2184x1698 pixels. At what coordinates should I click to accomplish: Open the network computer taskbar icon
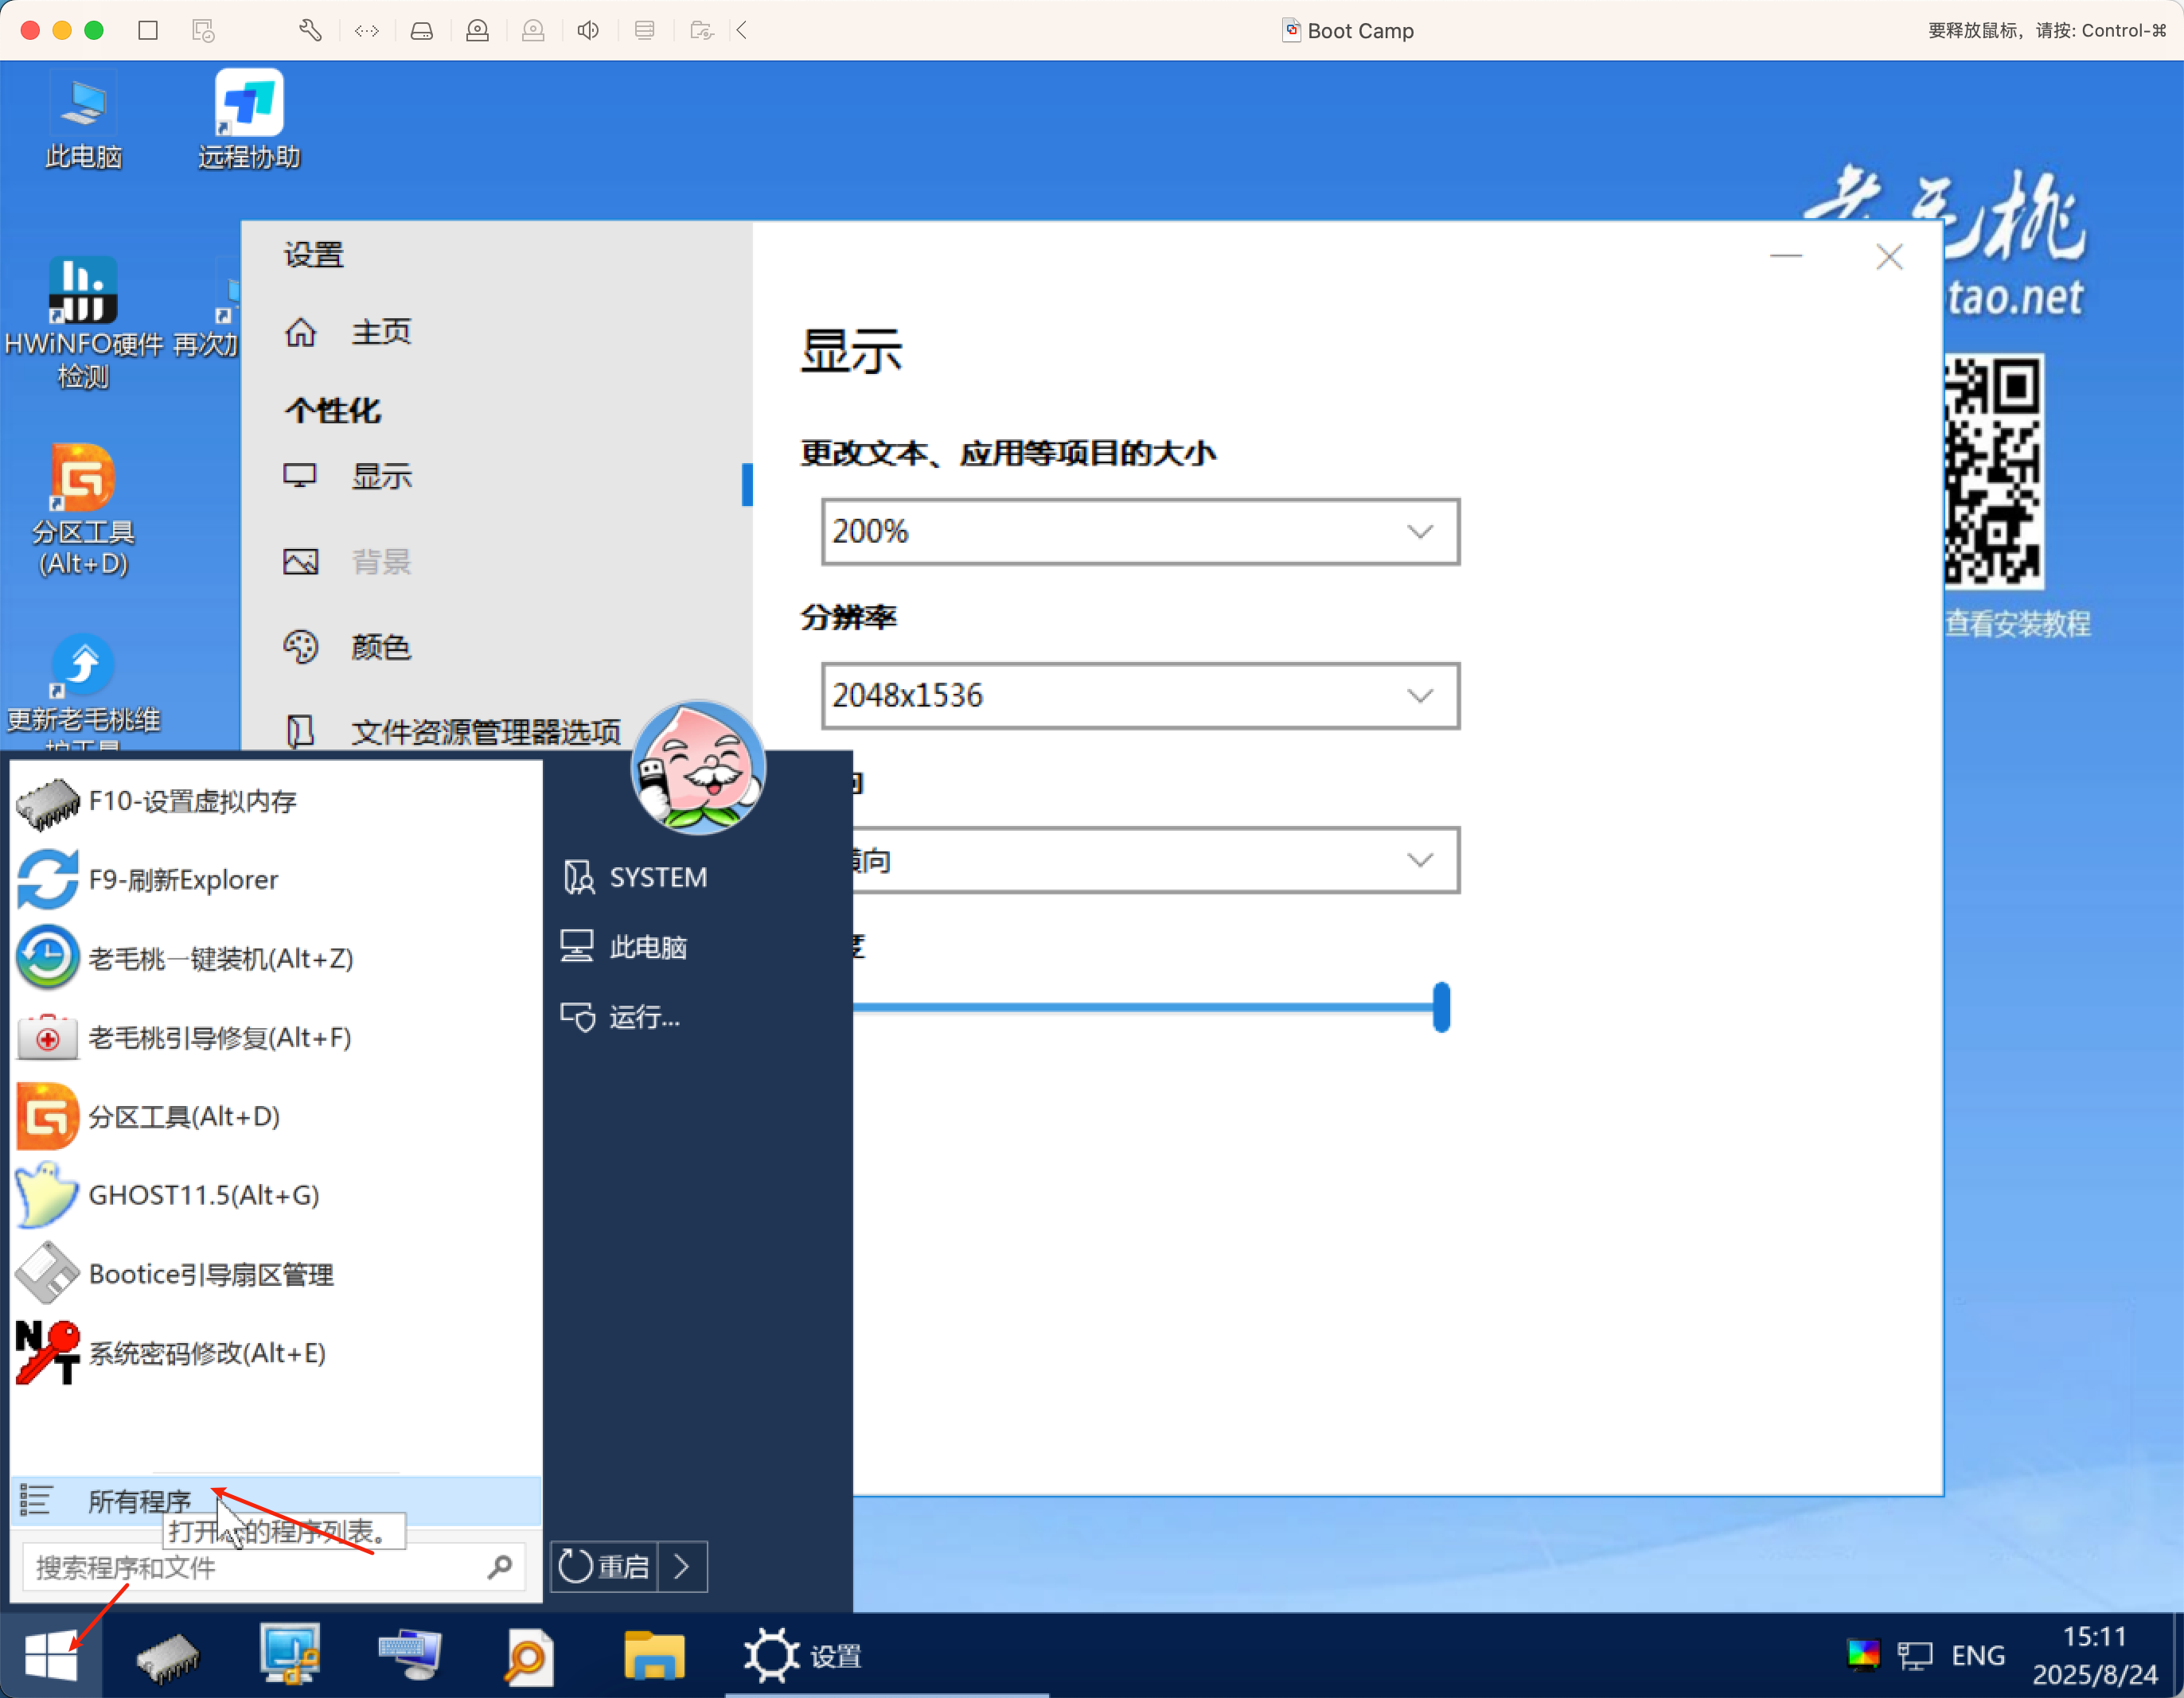tap(290, 1655)
